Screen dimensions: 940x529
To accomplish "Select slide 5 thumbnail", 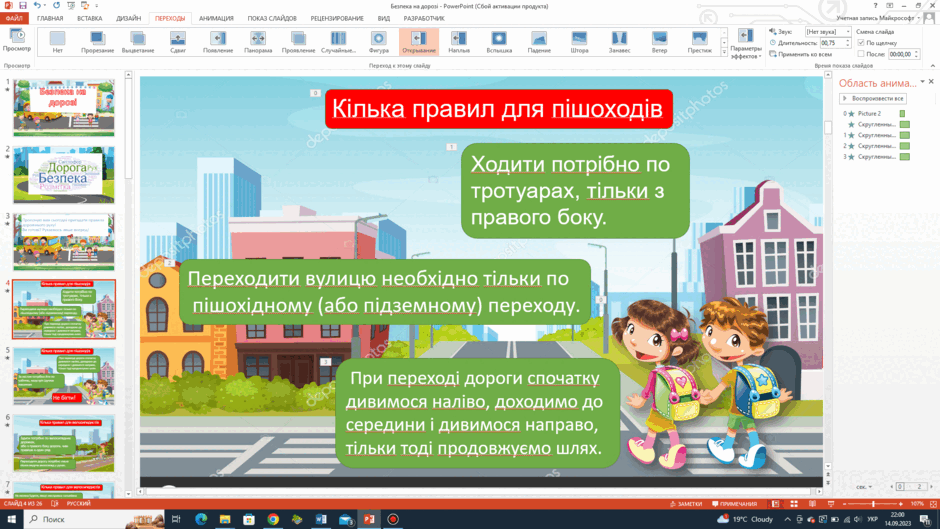I will tap(64, 376).
